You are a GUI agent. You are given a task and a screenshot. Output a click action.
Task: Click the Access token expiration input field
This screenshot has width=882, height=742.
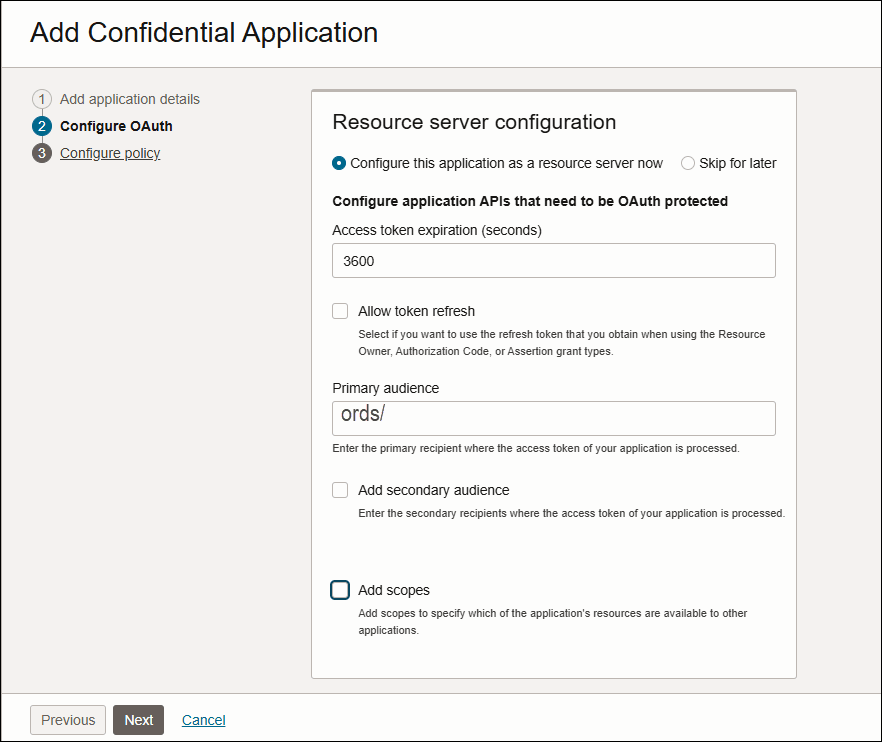coord(553,261)
